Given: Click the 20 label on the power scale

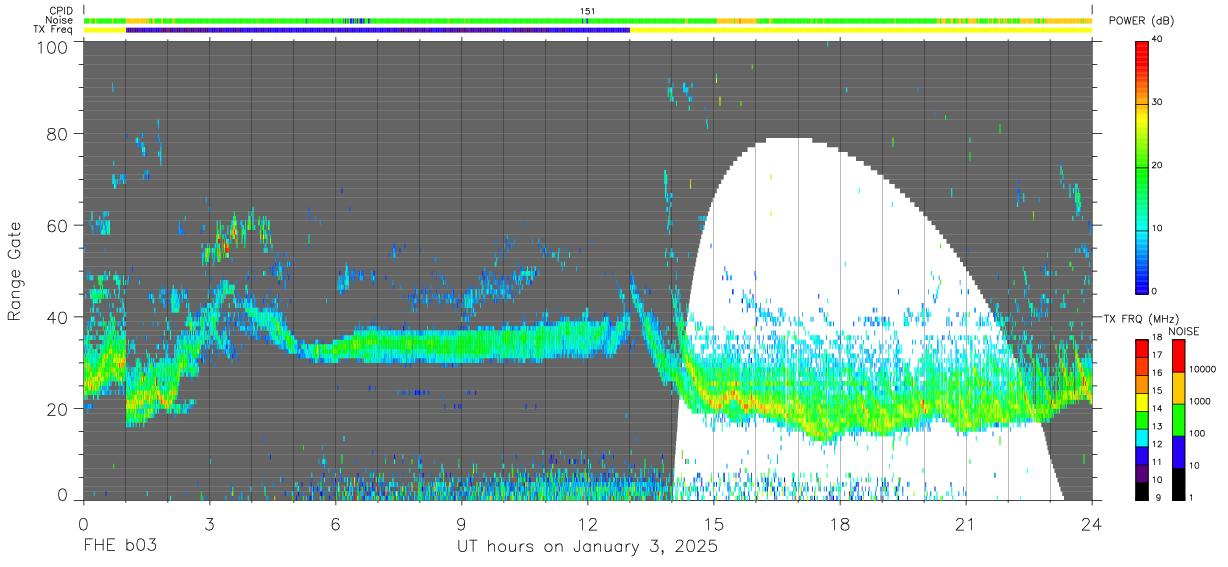Looking at the screenshot, I should [1157, 166].
